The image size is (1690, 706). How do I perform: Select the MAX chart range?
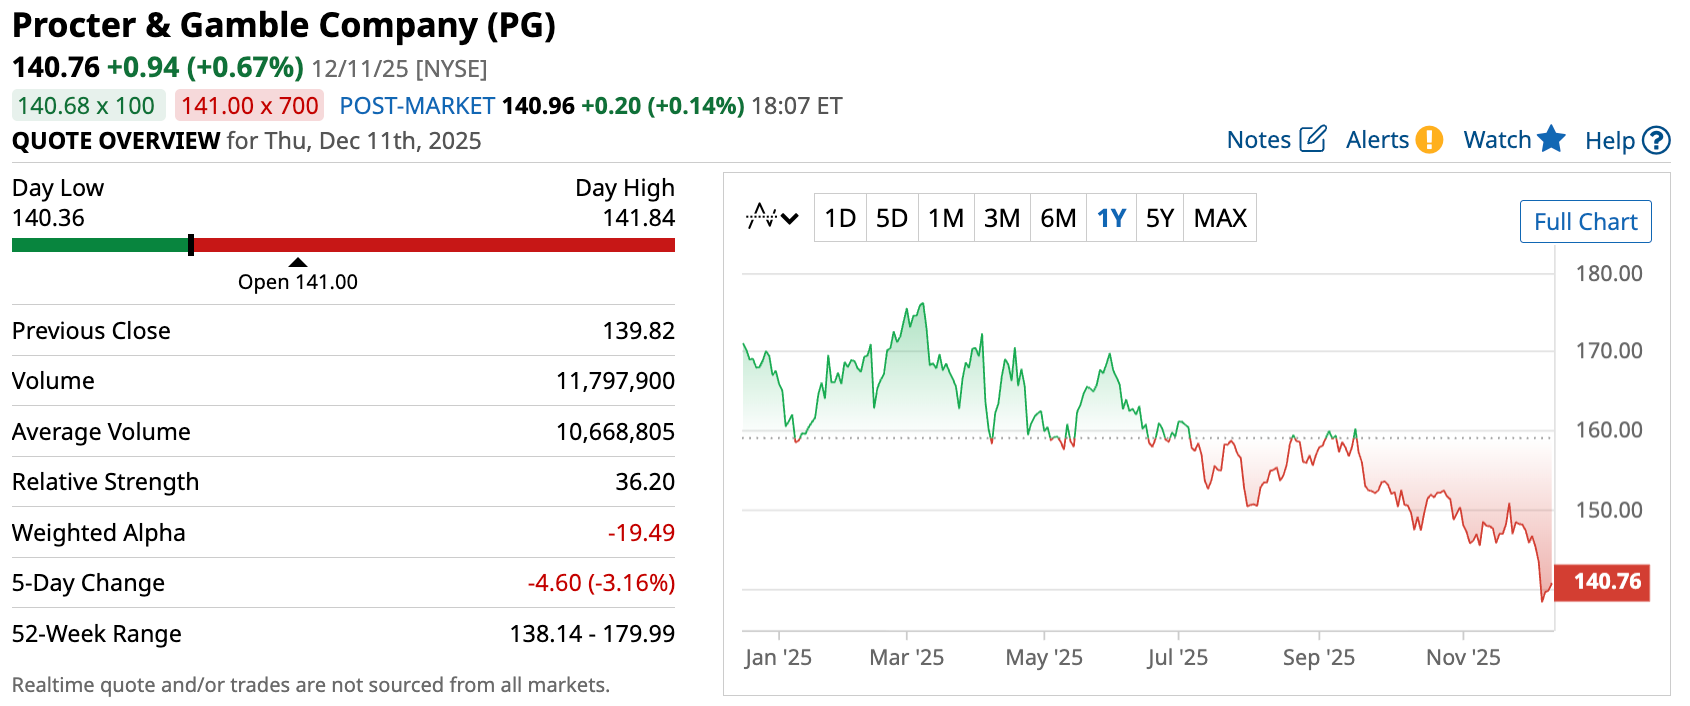[1220, 218]
